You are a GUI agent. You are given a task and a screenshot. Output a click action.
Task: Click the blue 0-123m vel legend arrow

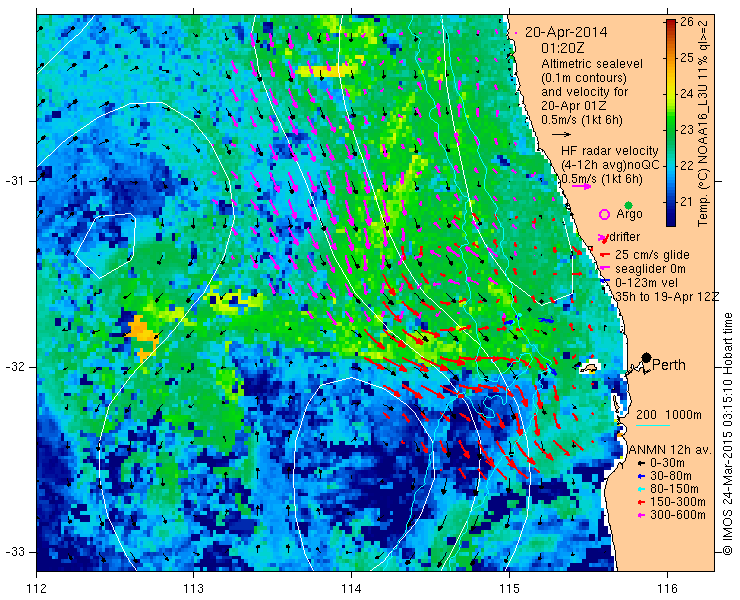[605, 282]
